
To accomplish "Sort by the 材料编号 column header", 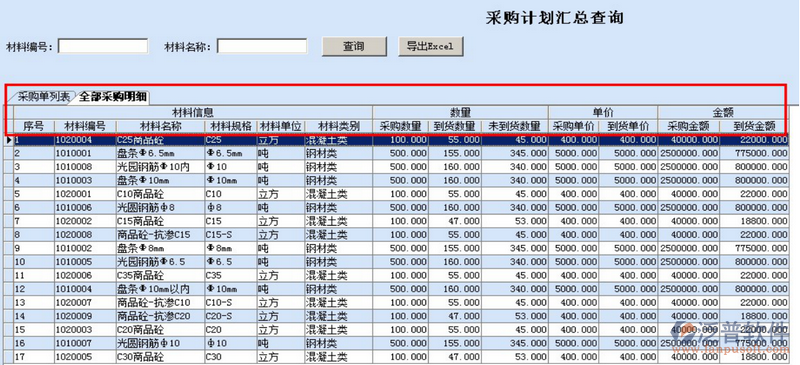I will pos(86,126).
